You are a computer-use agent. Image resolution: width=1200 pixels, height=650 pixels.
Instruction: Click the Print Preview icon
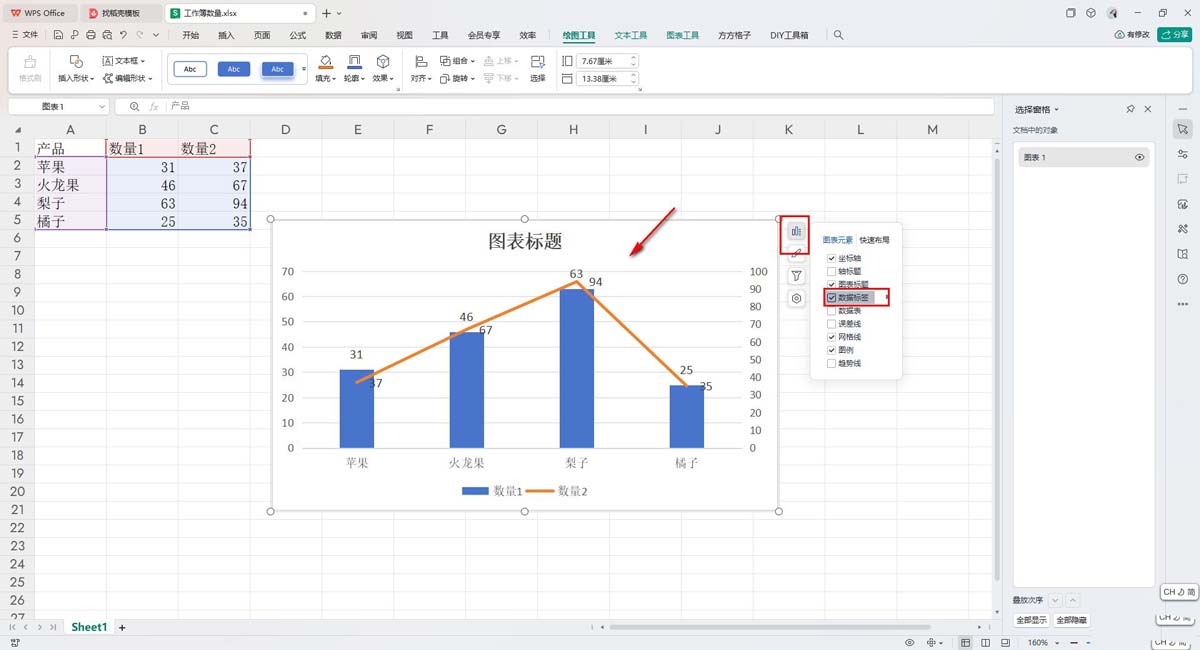[x=108, y=35]
